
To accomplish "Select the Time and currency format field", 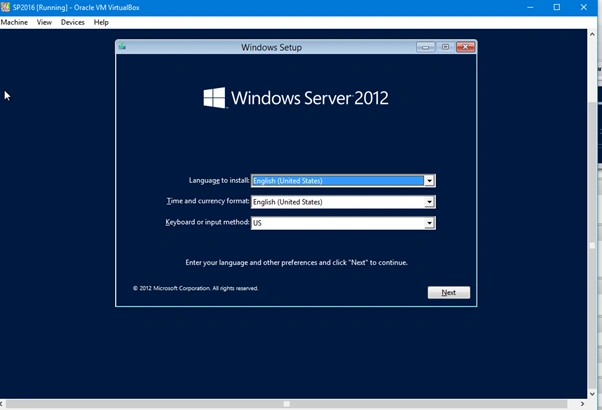I will point(343,202).
